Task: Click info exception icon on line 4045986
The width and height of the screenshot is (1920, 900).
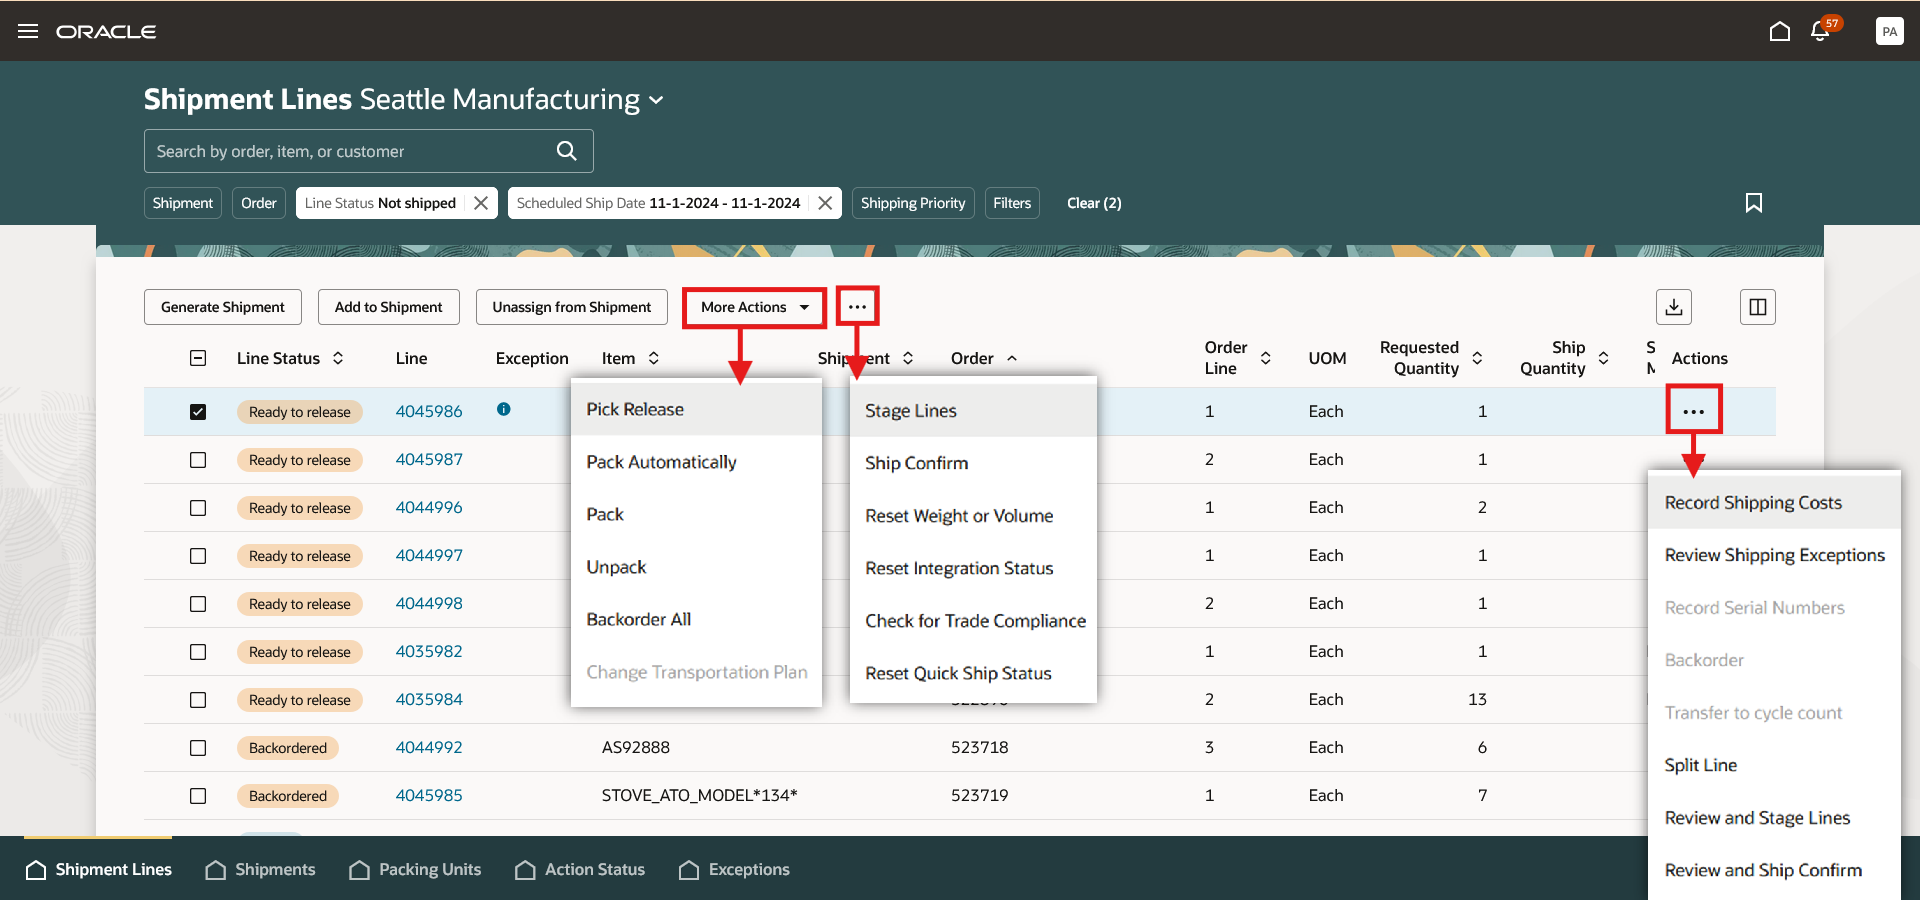Action: (504, 409)
